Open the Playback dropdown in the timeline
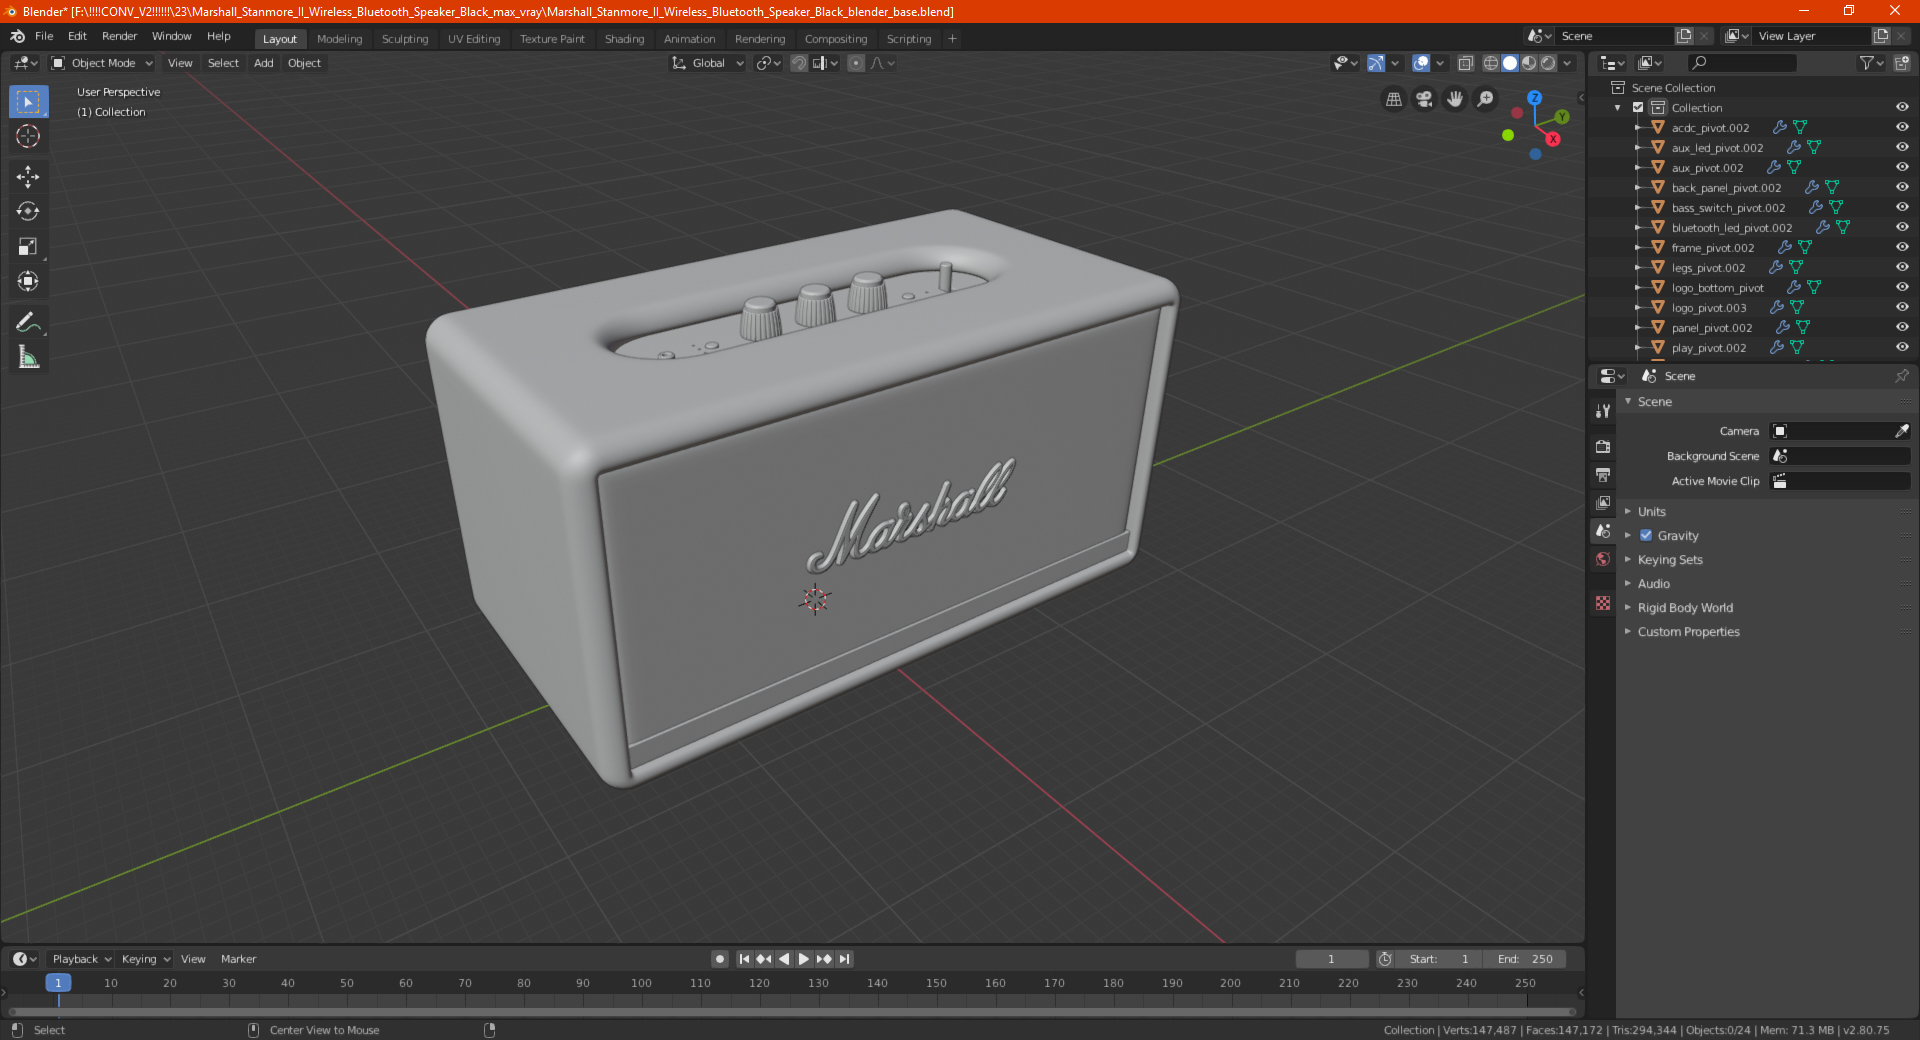This screenshot has height=1040, width=1920. [81, 959]
